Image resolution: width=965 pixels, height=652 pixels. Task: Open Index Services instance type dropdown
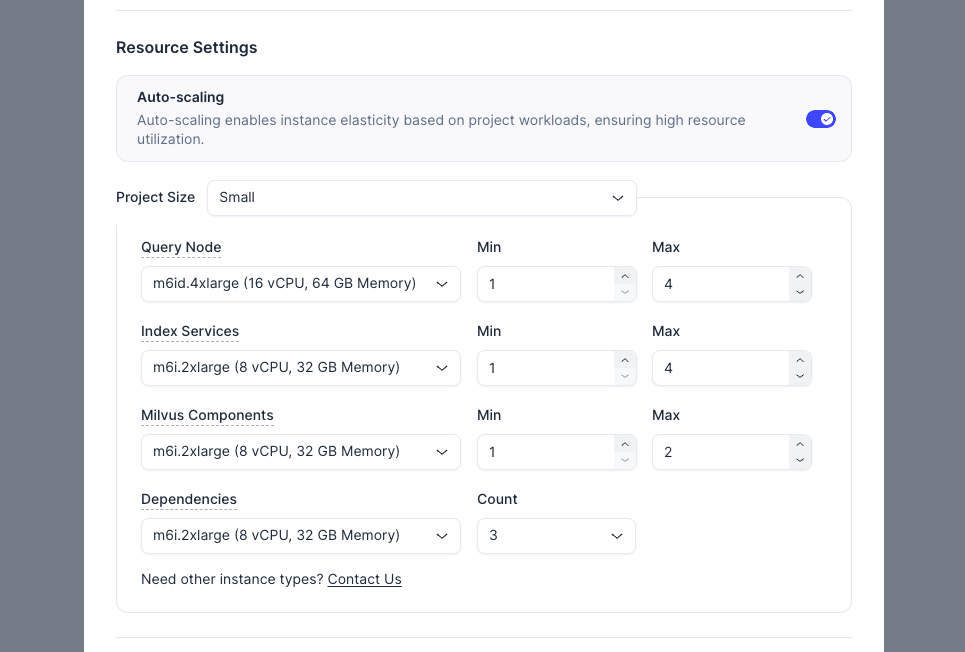300,368
